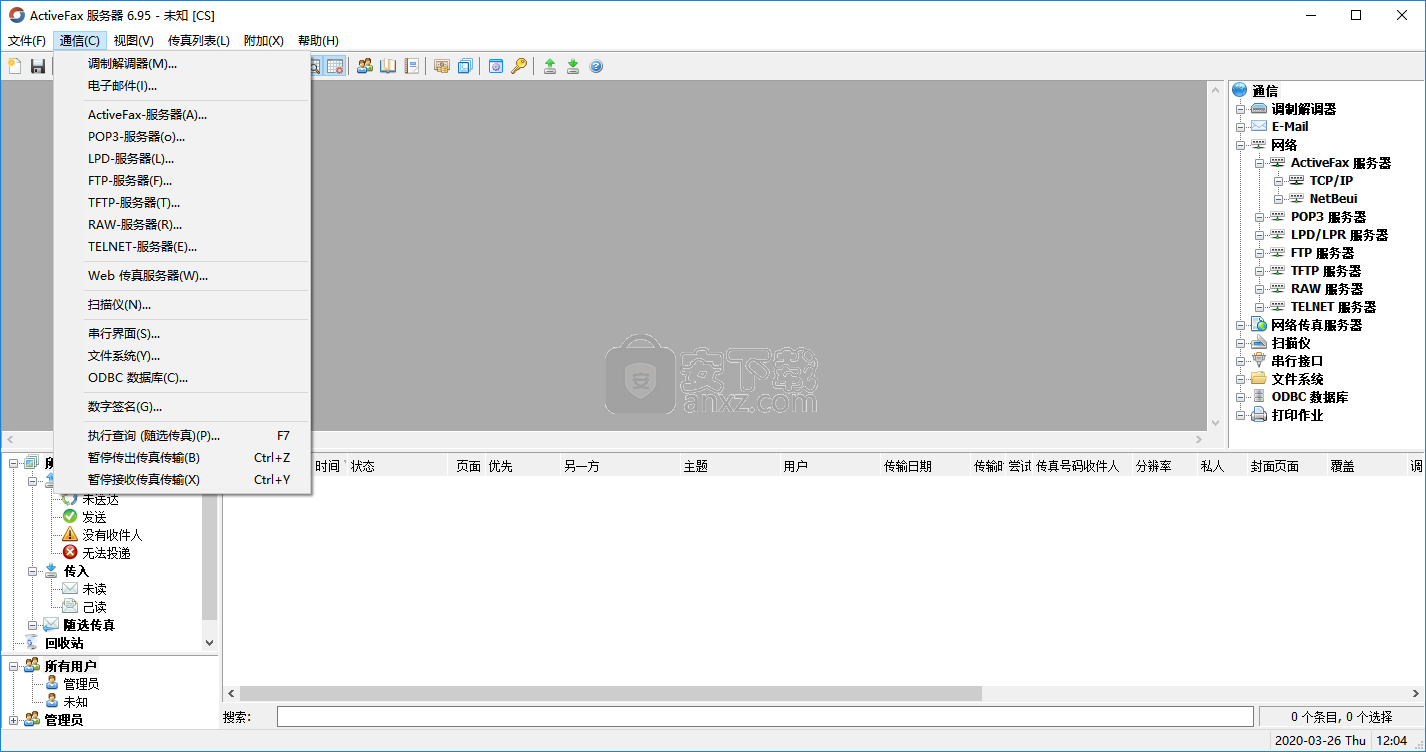
Task: Click the red notebook toolbar icon
Action: (411, 66)
